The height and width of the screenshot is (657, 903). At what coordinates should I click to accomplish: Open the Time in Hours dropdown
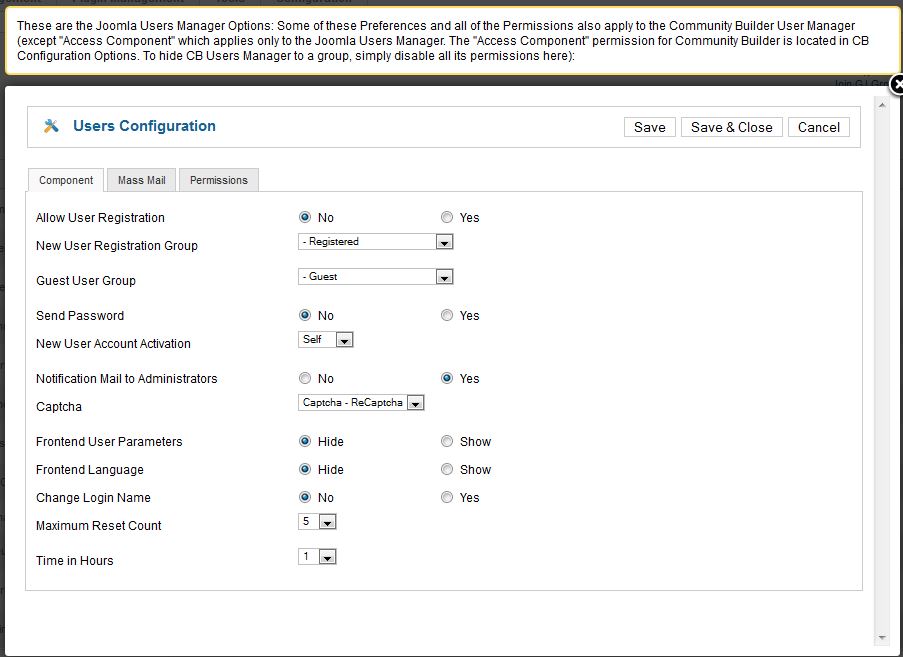click(x=317, y=557)
